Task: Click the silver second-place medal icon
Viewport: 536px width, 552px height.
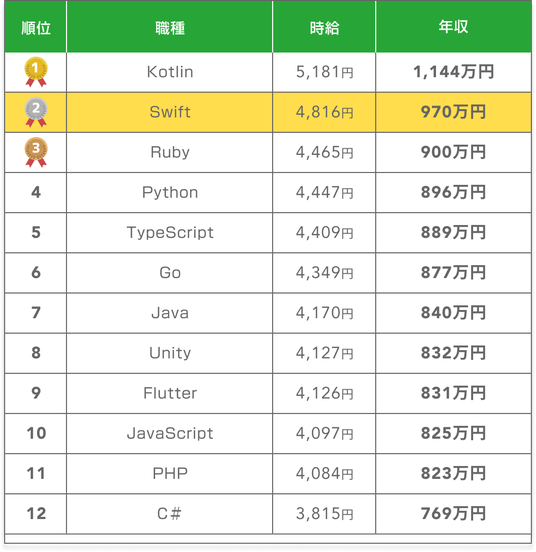Action: [x=36, y=112]
